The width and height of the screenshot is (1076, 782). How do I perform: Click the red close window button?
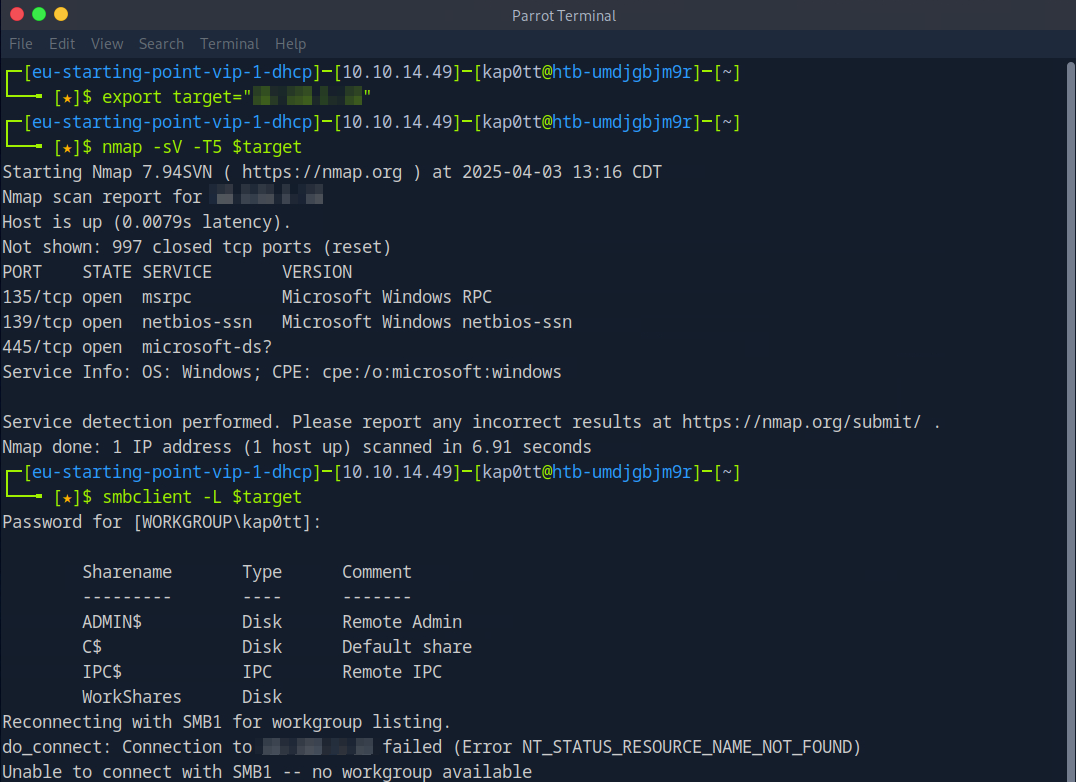pyautogui.click(x=16, y=14)
